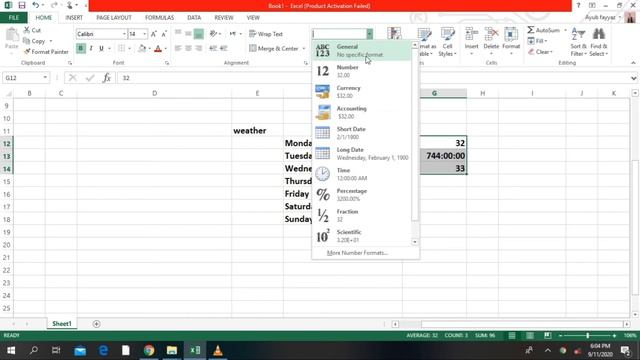Toggle Page Break Preview in status bar
Viewport: 640px width, 360px height.
pyautogui.click(x=548, y=336)
